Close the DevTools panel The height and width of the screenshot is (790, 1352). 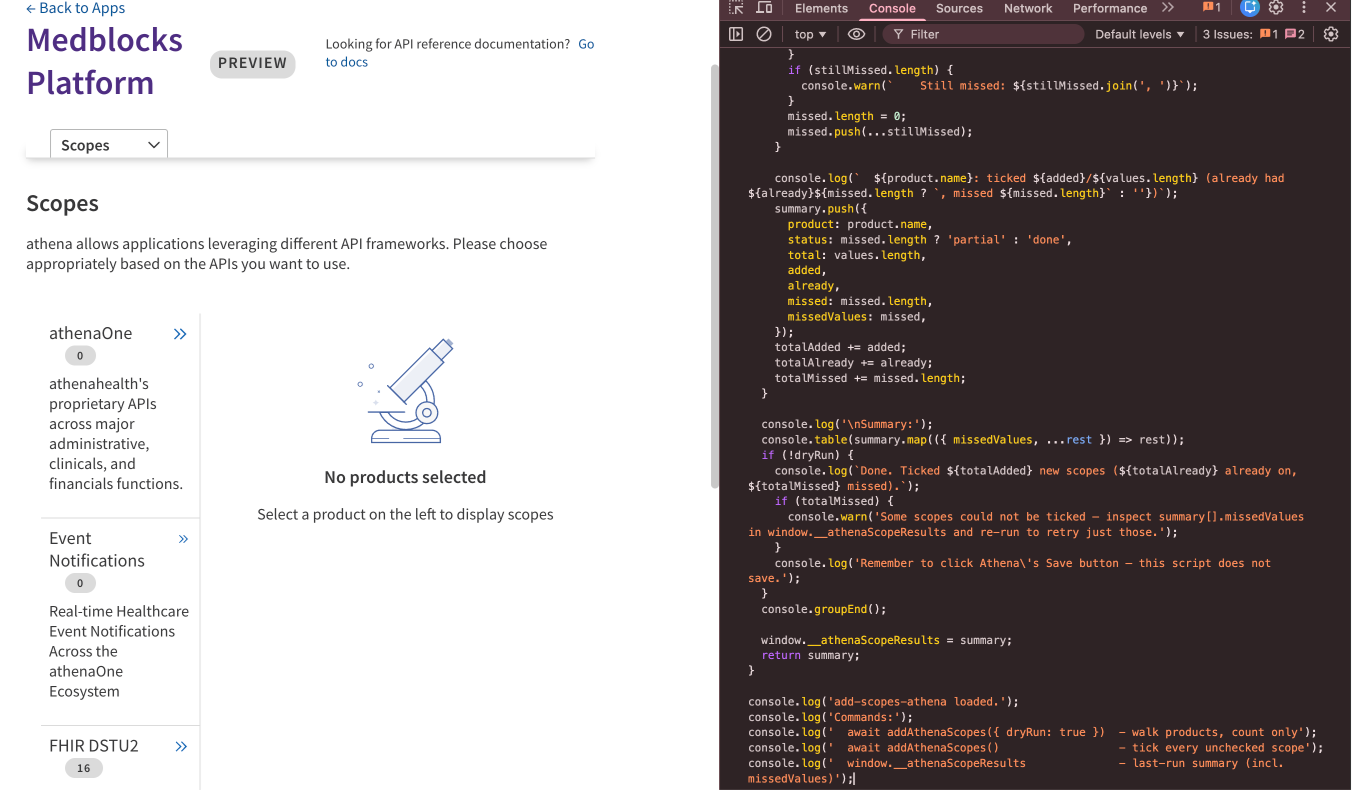coord(1331,8)
